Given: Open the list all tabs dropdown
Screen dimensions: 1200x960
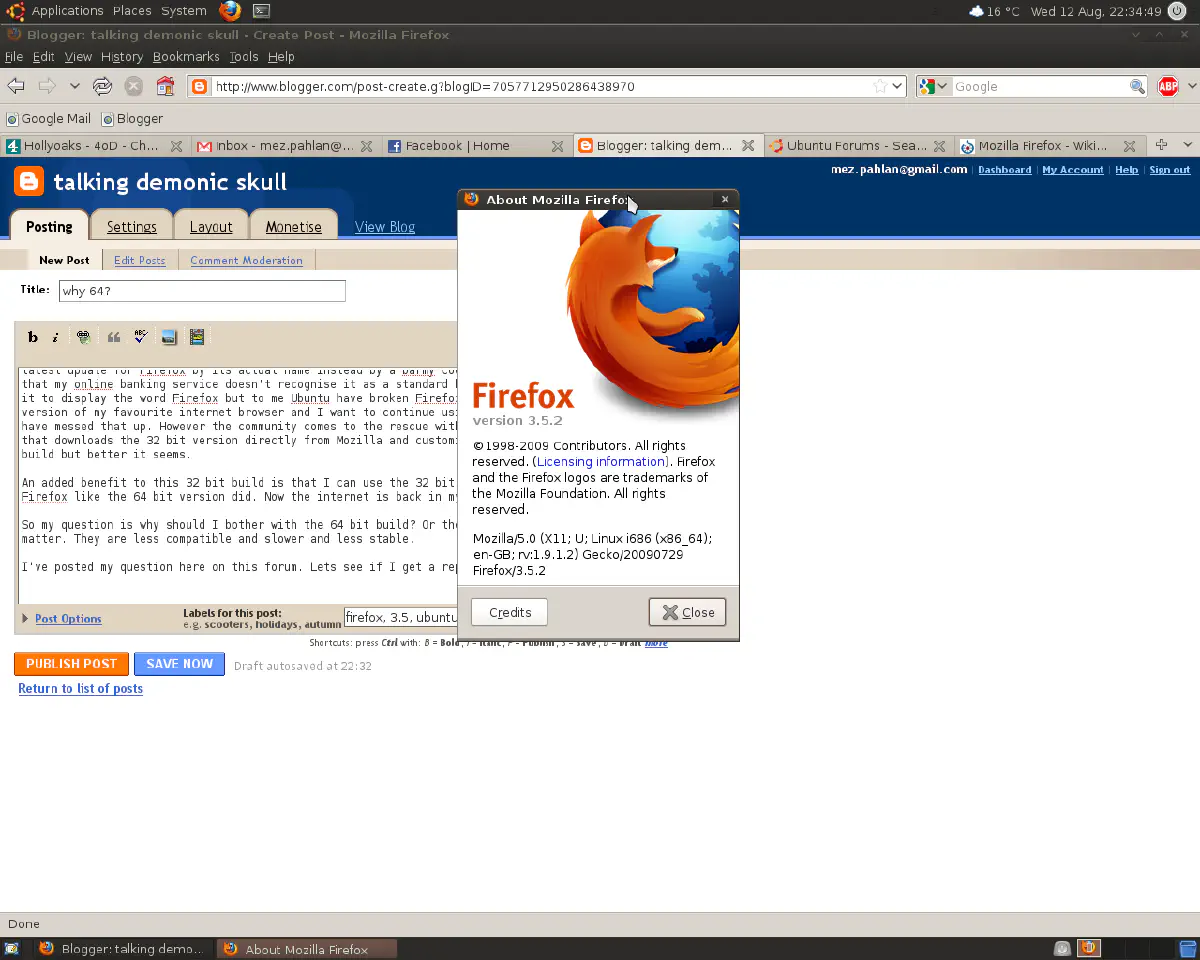Looking at the screenshot, I should pyautogui.click(x=1186, y=145).
